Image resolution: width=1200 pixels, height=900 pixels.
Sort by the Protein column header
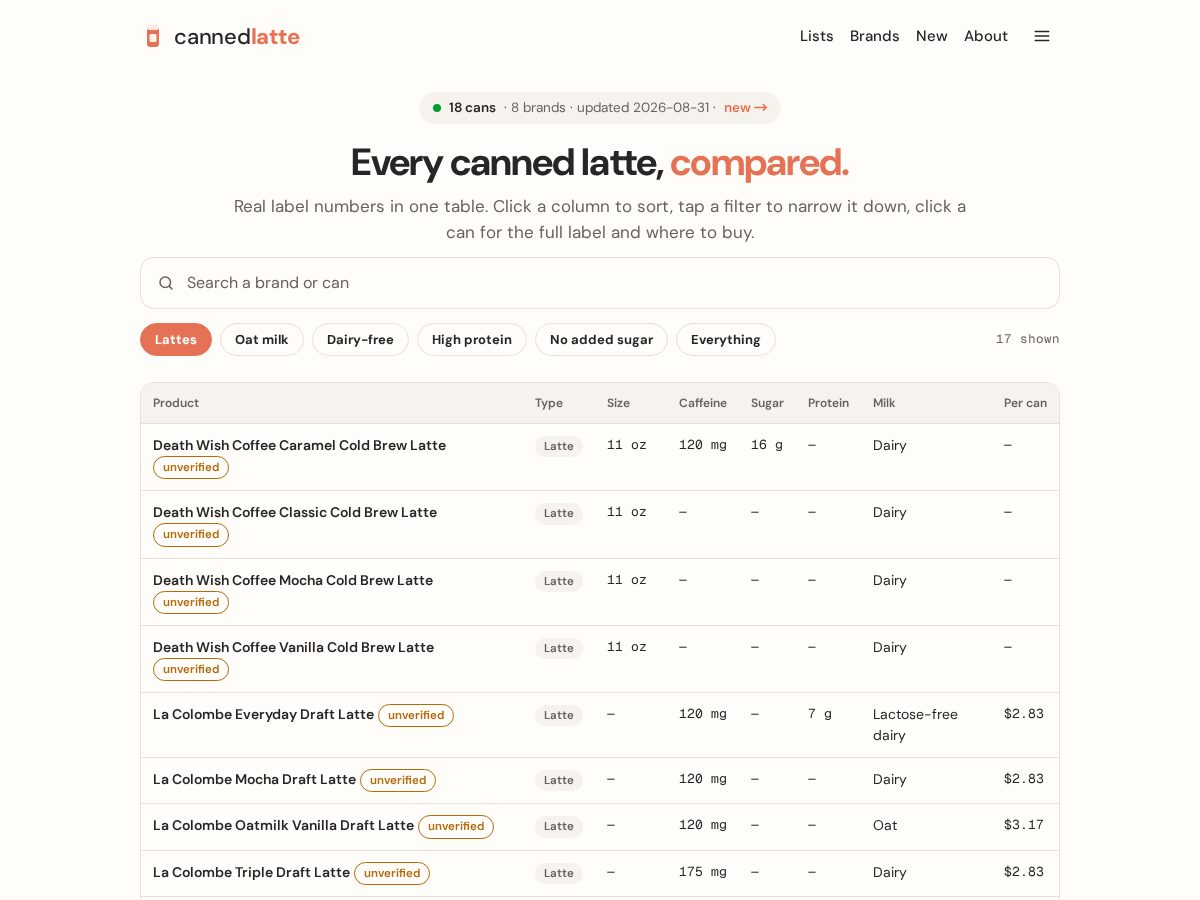point(828,403)
